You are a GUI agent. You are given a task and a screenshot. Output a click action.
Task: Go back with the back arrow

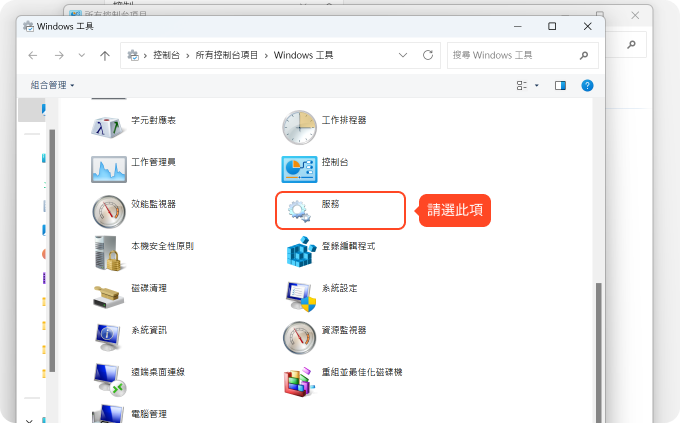(x=33, y=56)
